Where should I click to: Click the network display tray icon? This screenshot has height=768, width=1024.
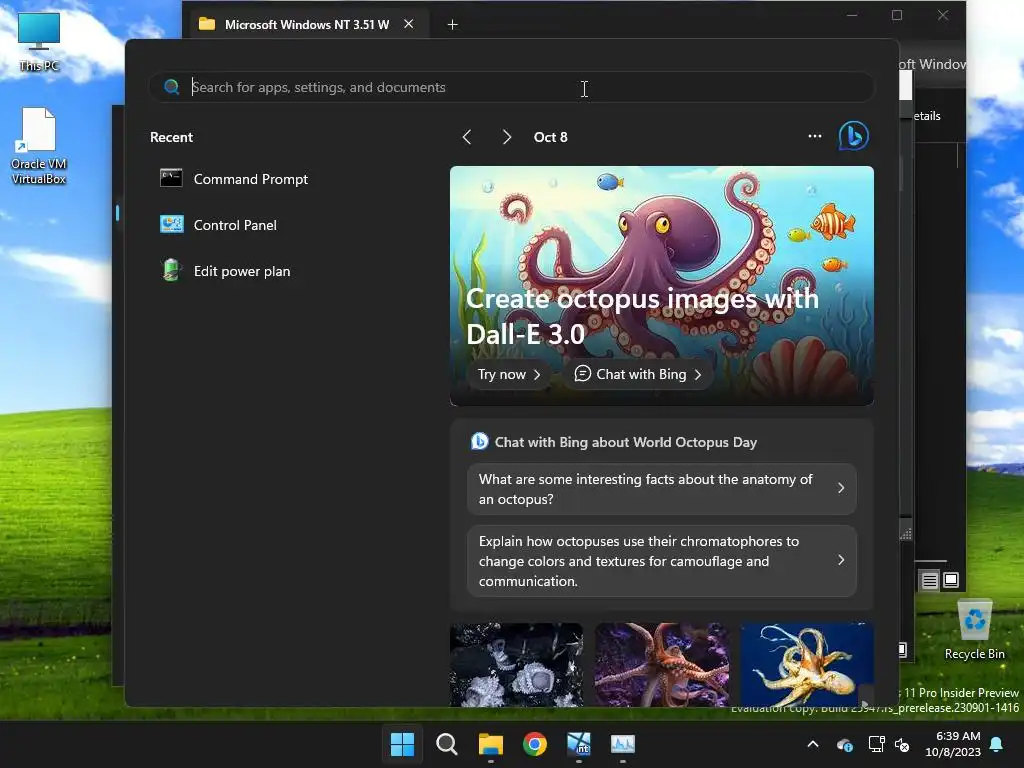point(876,744)
